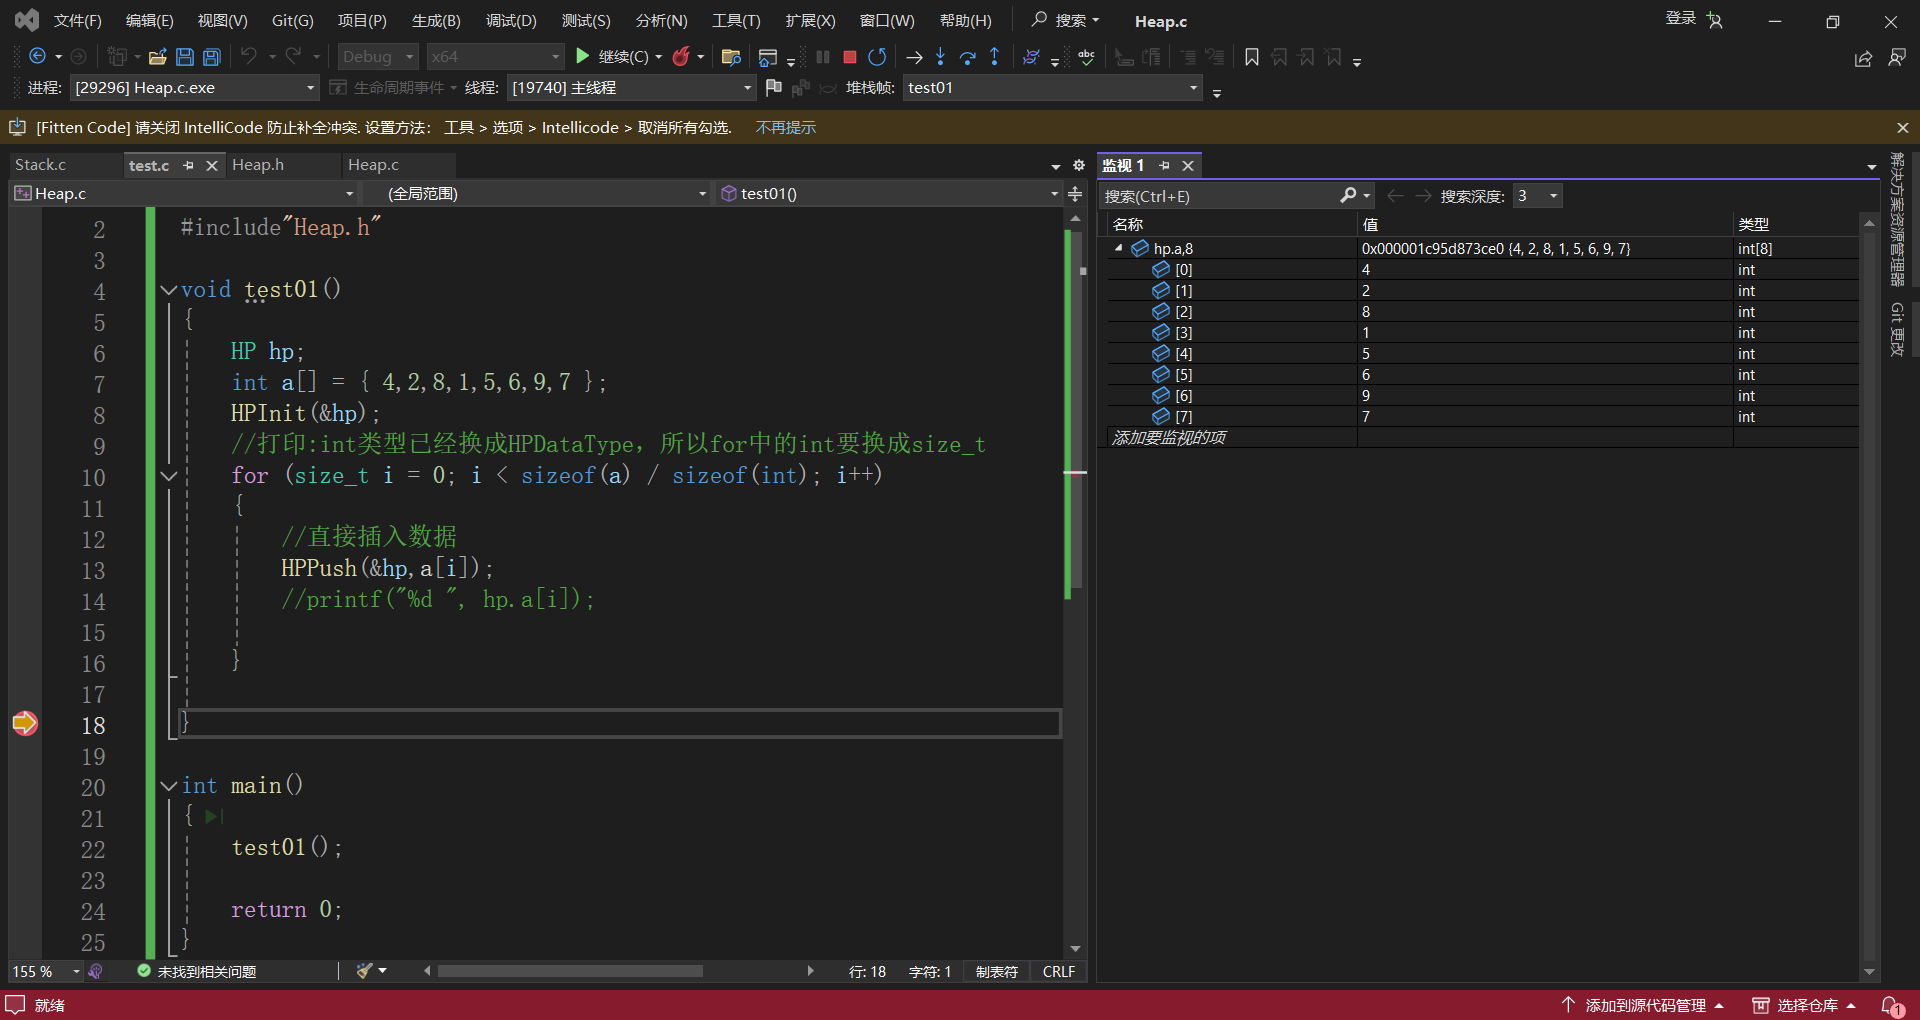The width and height of the screenshot is (1920, 1020).
Task: Collapse the for loop code block
Action: click(x=169, y=476)
